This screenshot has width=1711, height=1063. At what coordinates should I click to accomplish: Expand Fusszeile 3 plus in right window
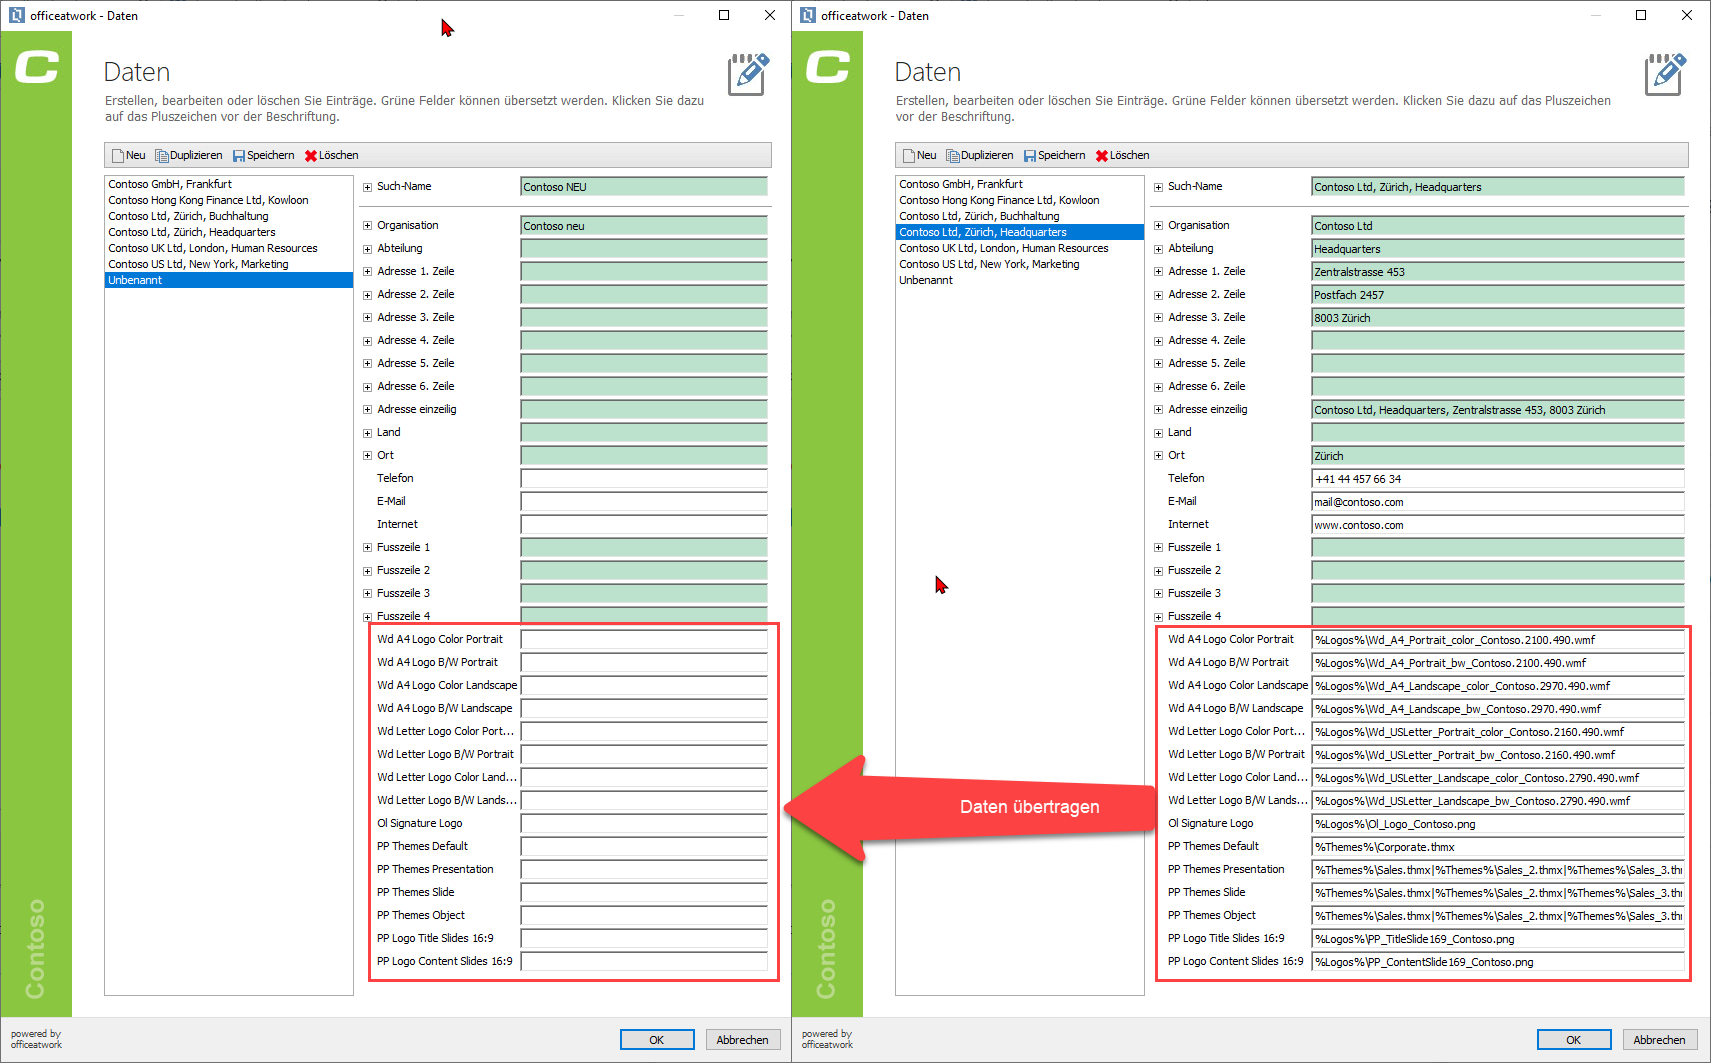1158,594
